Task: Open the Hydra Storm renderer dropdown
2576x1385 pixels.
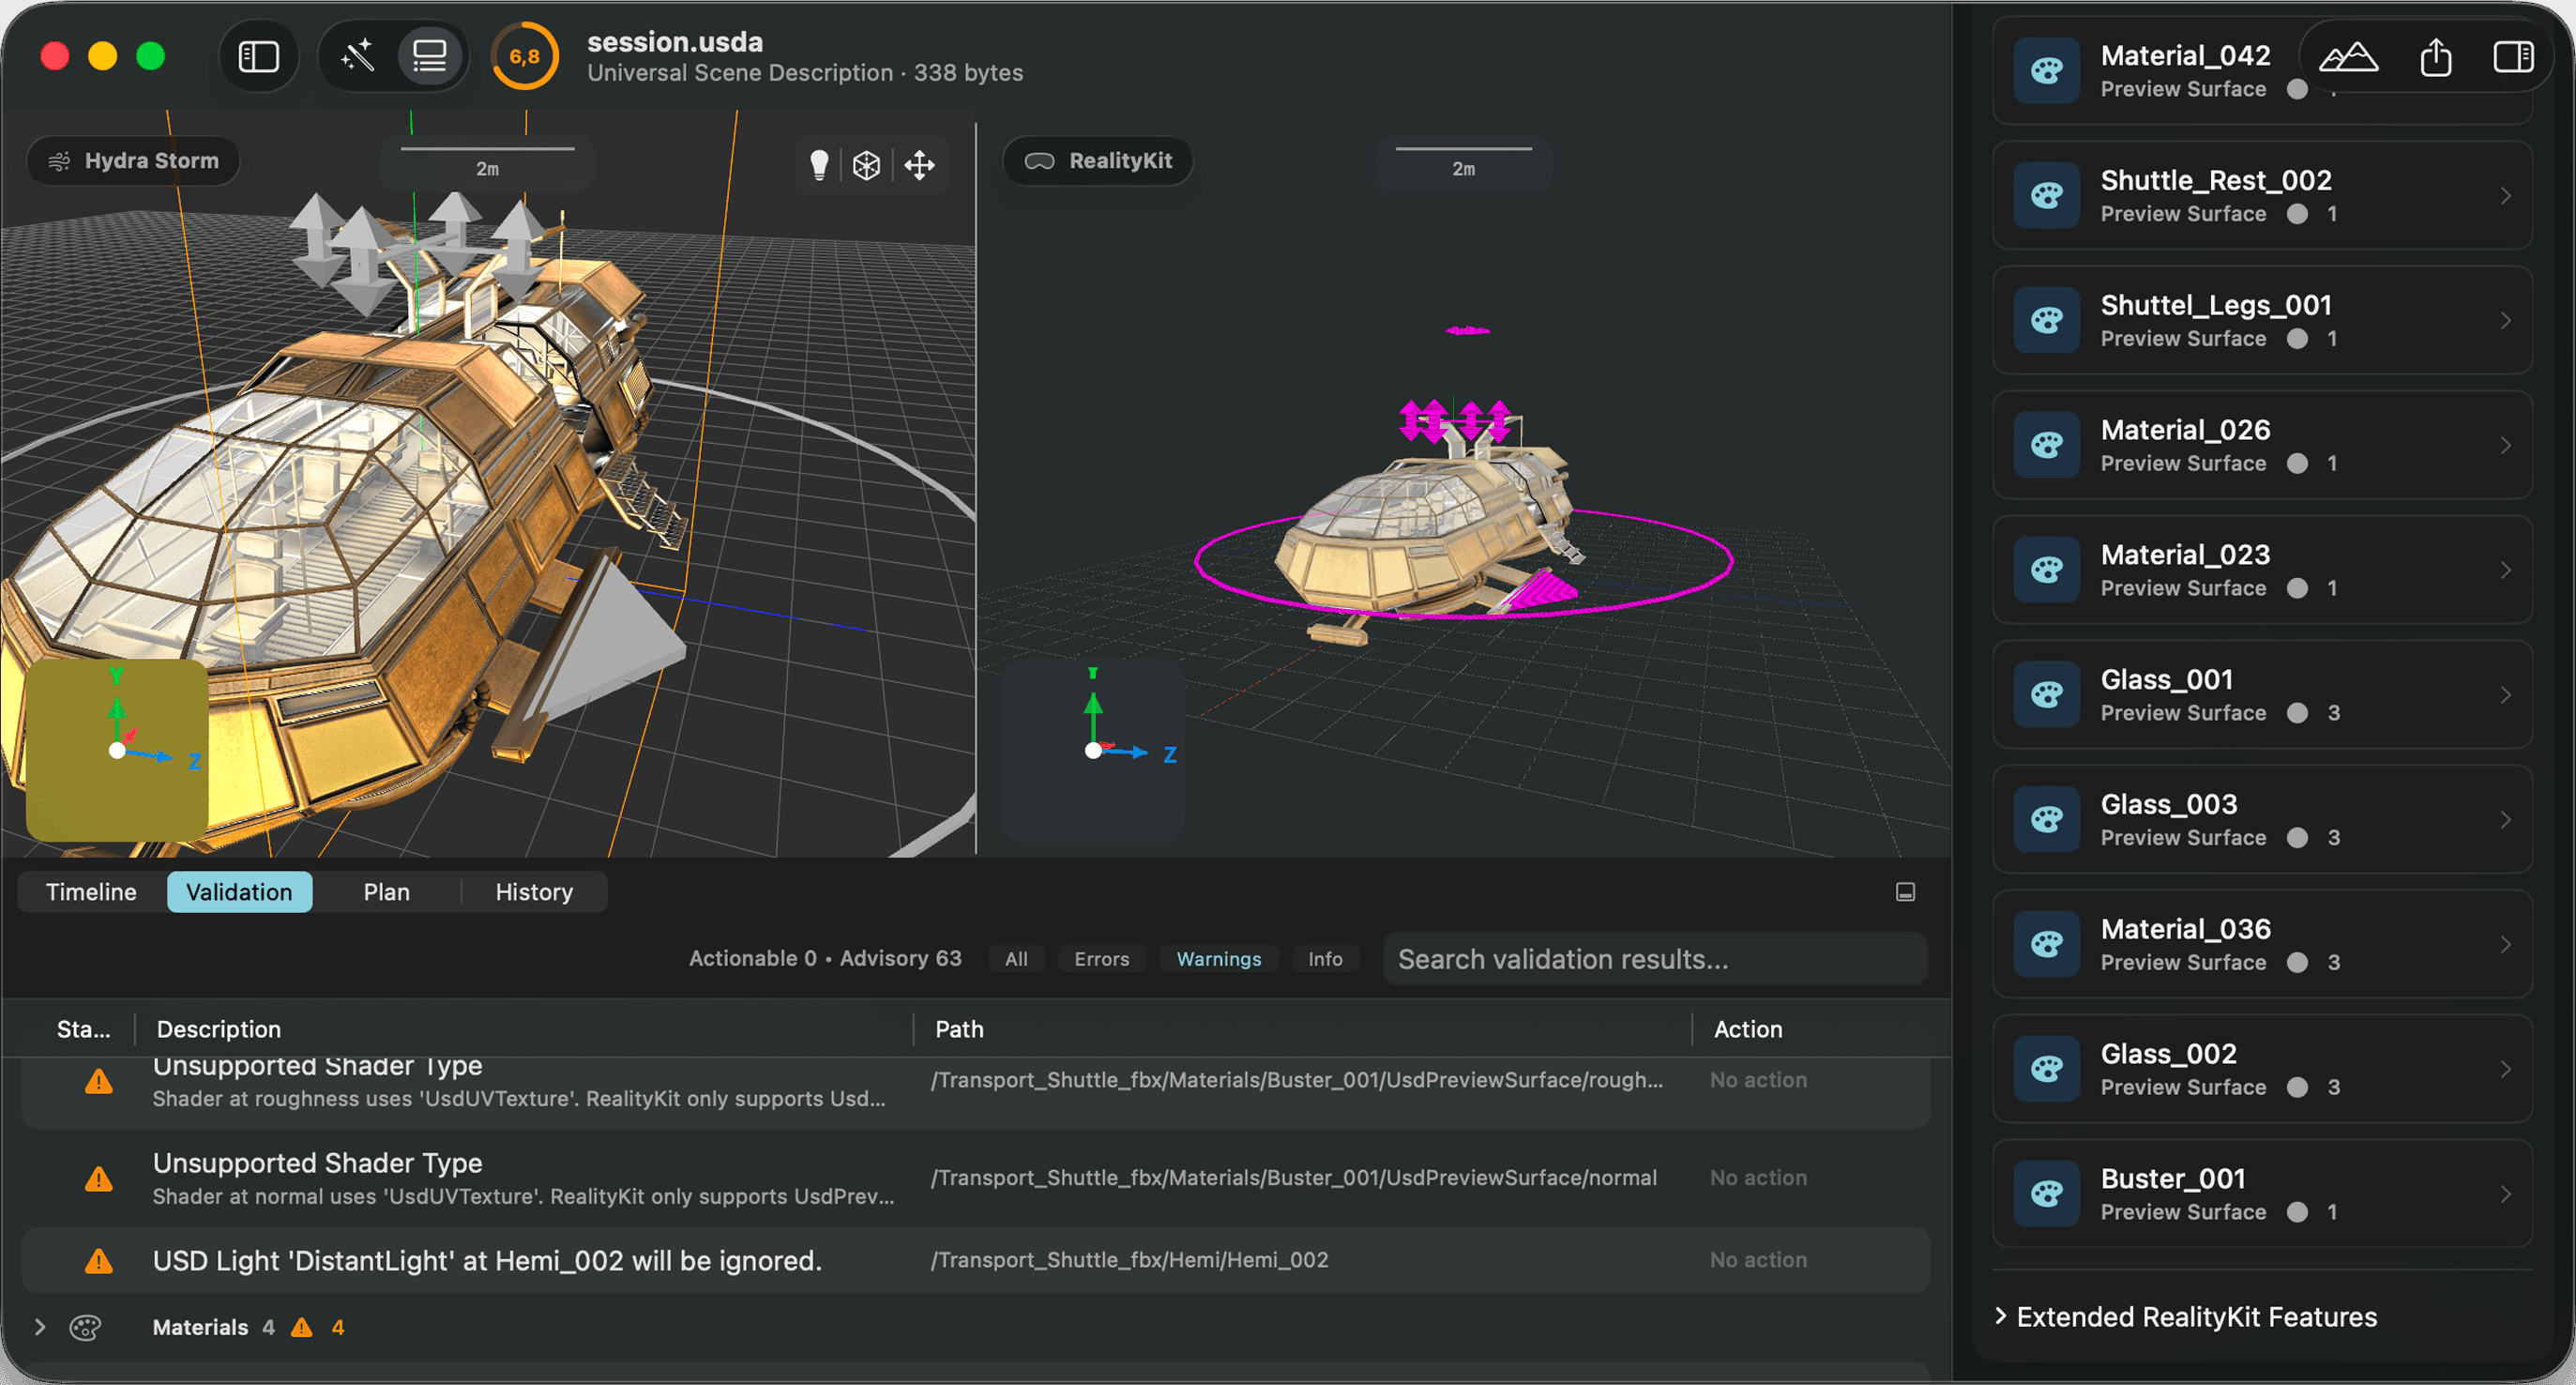Action: pyautogui.click(x=133, y=161)
